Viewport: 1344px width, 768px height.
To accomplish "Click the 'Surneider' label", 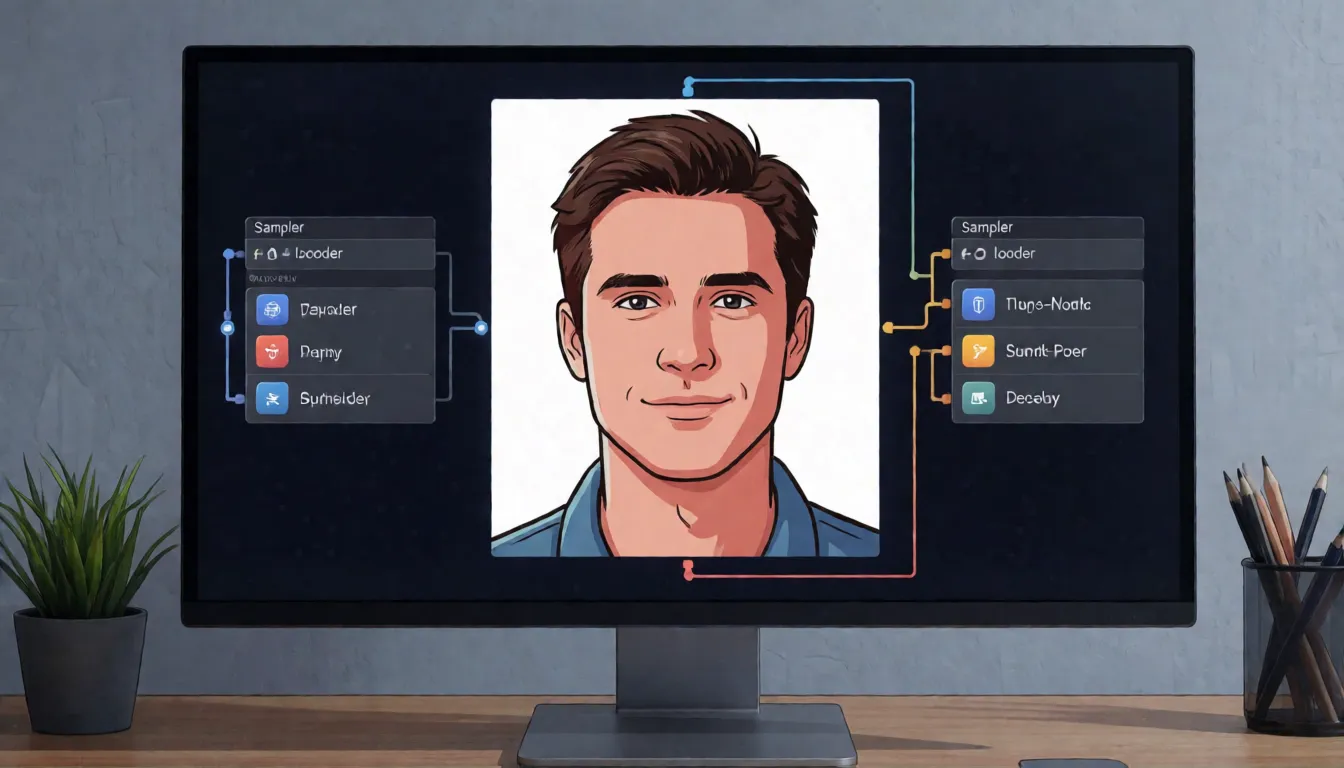I will 335,398.
